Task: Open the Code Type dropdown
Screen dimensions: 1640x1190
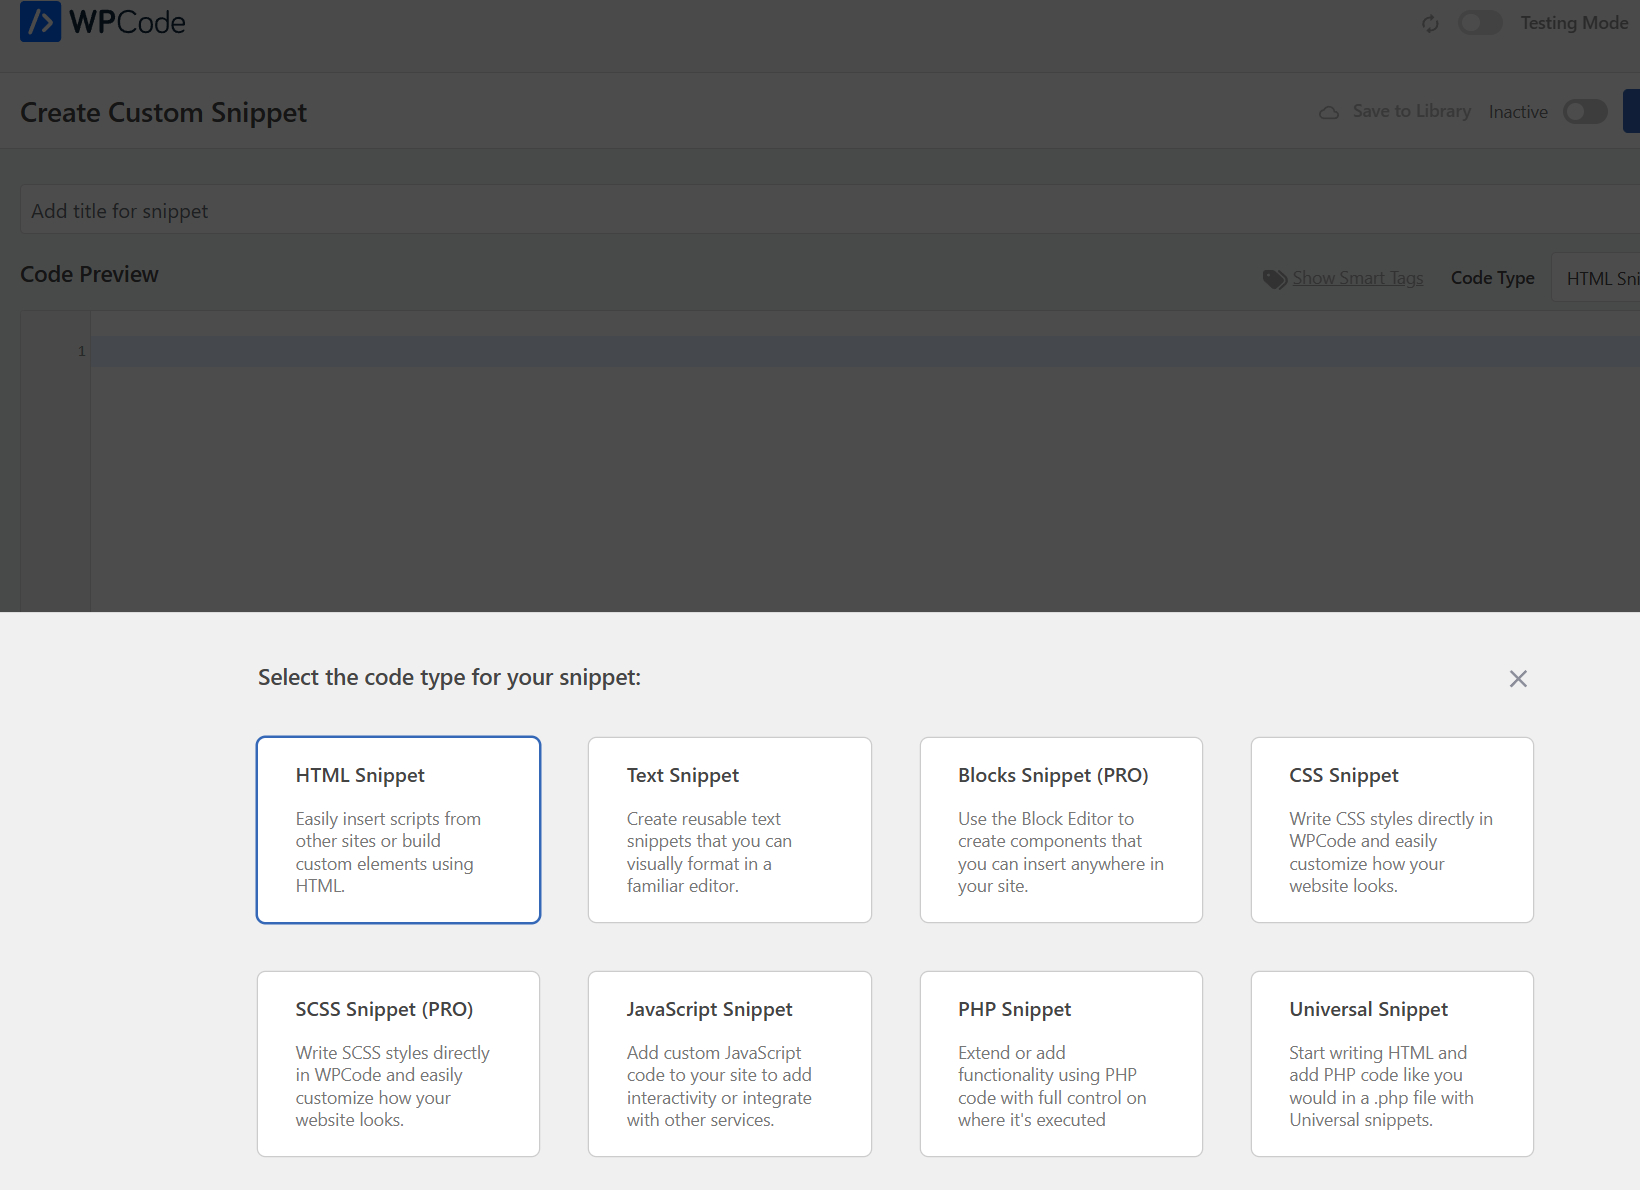Action: [x=1596, y=278]
